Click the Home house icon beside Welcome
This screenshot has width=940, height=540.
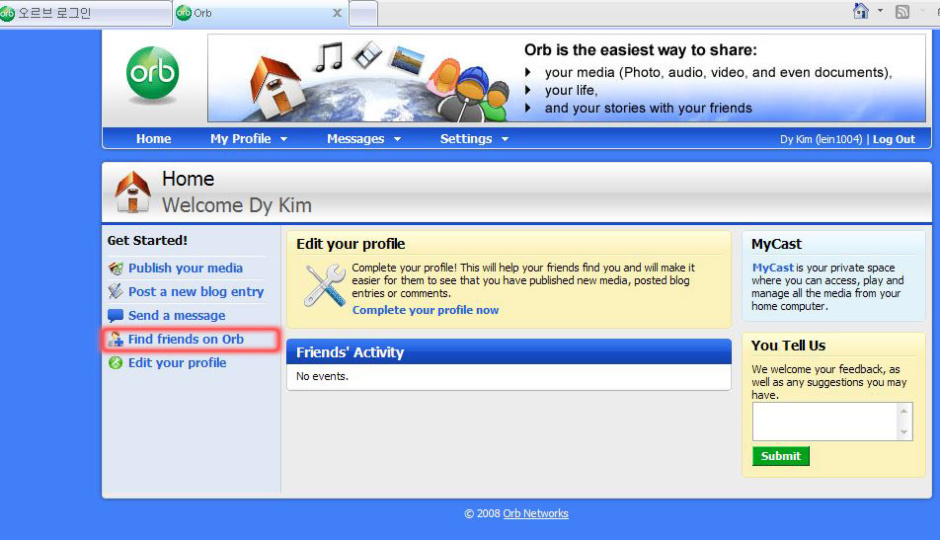pyautogui.click(x=132, y=192)
